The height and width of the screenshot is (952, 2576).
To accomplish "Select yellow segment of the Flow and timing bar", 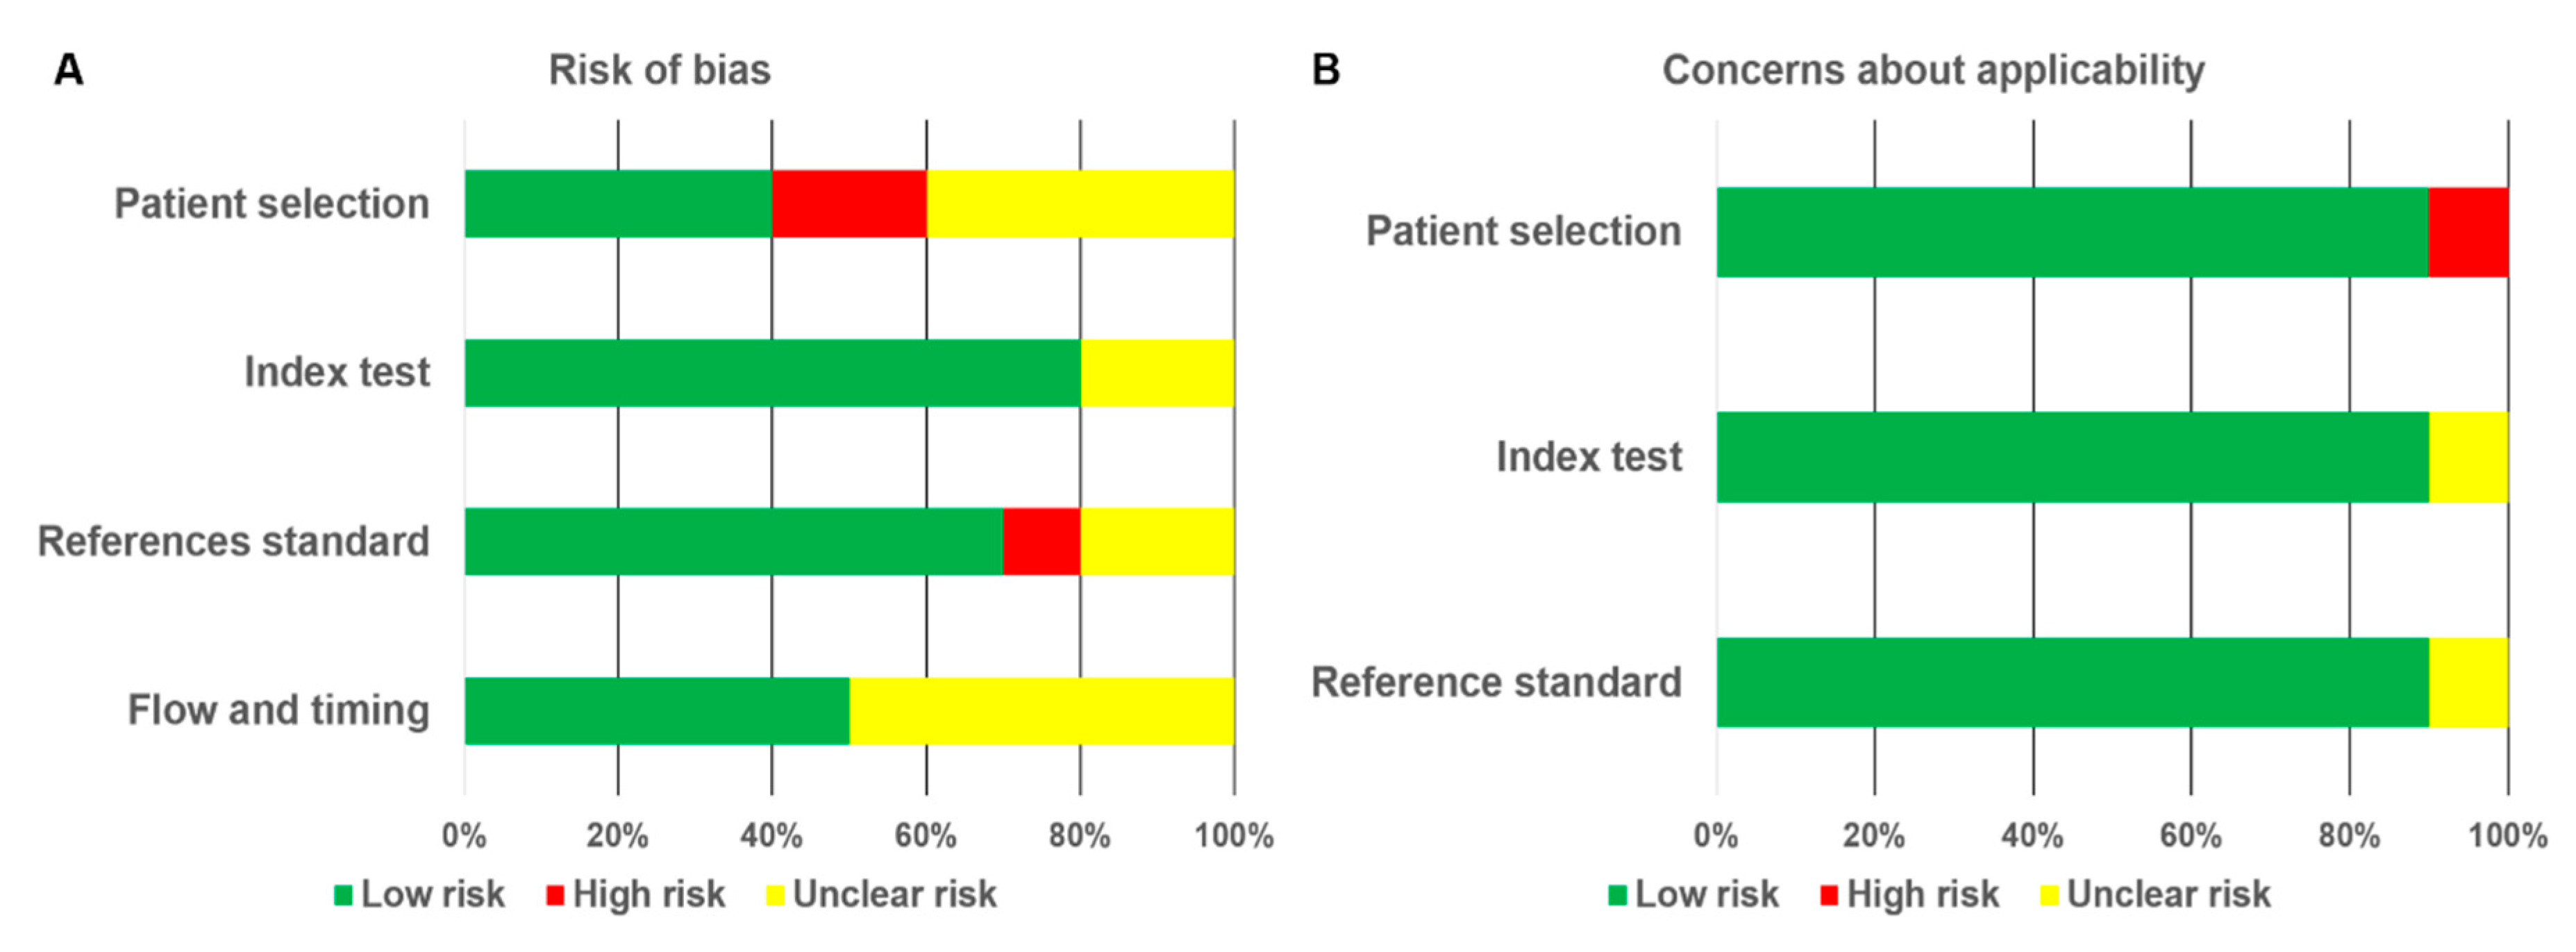I will [1041, 711].
